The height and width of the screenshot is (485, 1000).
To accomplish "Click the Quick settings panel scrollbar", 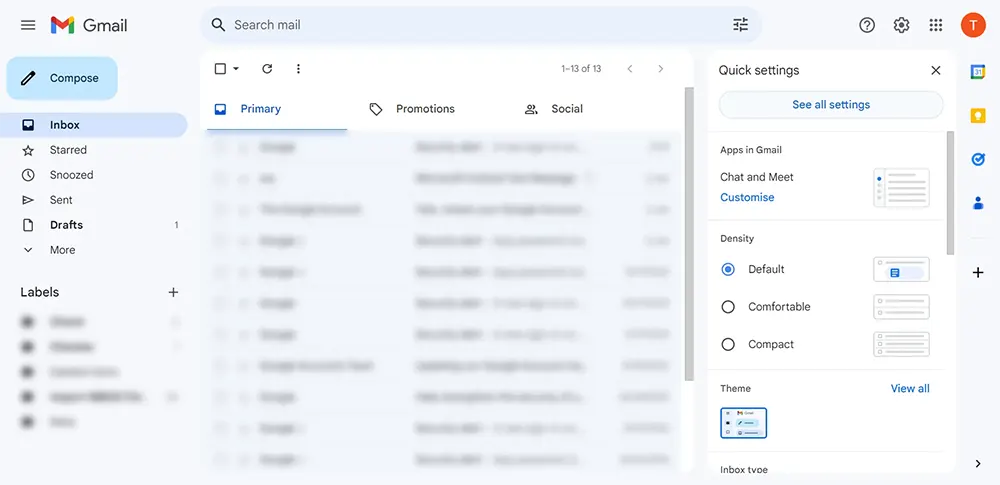I will pyautogui.click(x=950, y=193).
